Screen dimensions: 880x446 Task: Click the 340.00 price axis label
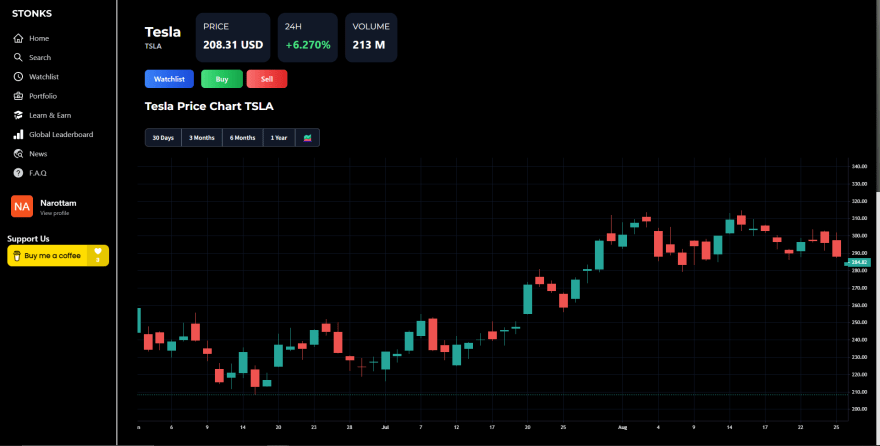[860, 167]
